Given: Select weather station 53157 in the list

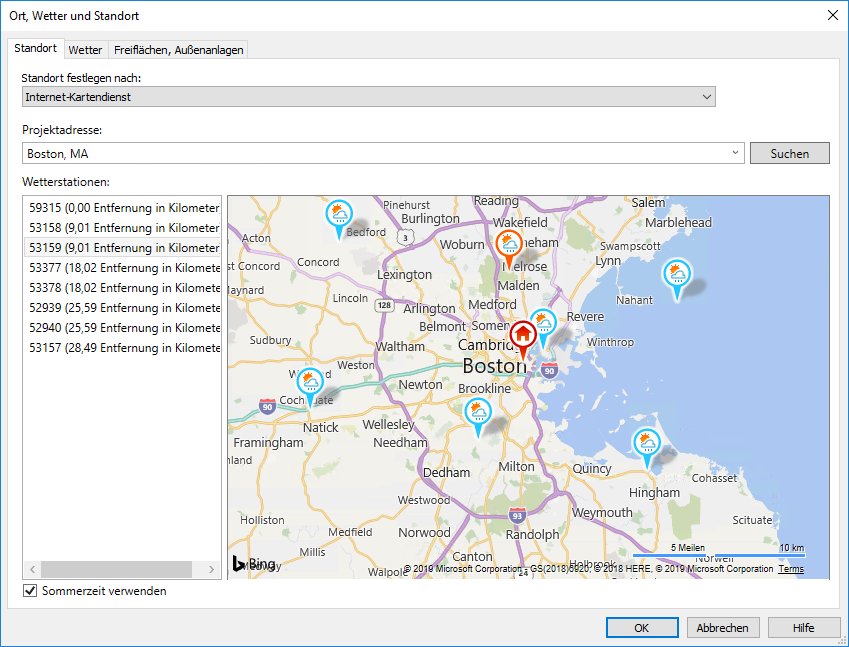Looking at the screenshot, I should click(x=122, y=348).
